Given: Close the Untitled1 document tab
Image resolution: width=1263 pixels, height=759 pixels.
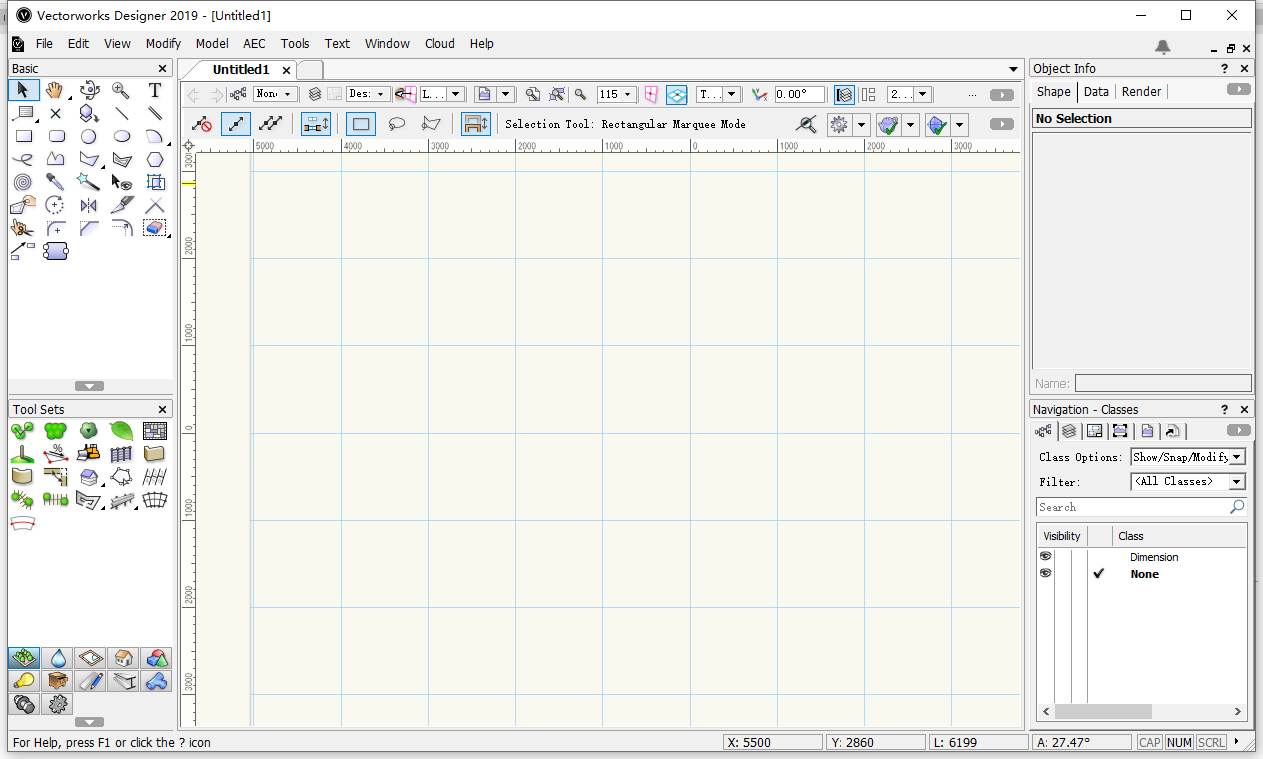Looking at the screenshot, I should pyautogui.click(x=286, y=70).
